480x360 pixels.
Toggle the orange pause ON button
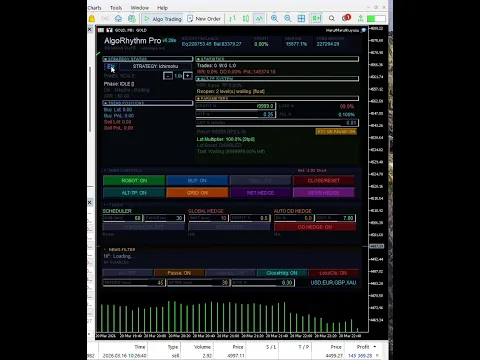(x=336, y=132)
